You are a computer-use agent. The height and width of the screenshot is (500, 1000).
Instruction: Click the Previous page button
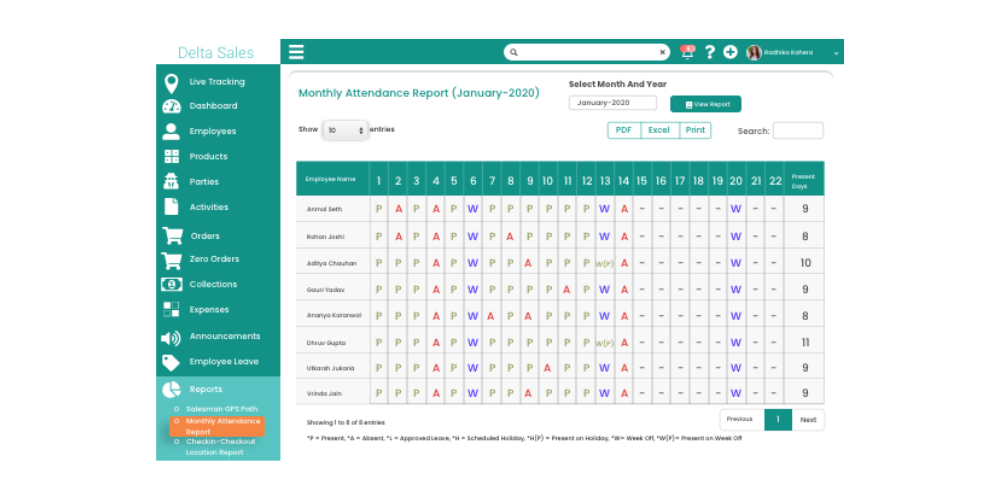coord(740,420)
